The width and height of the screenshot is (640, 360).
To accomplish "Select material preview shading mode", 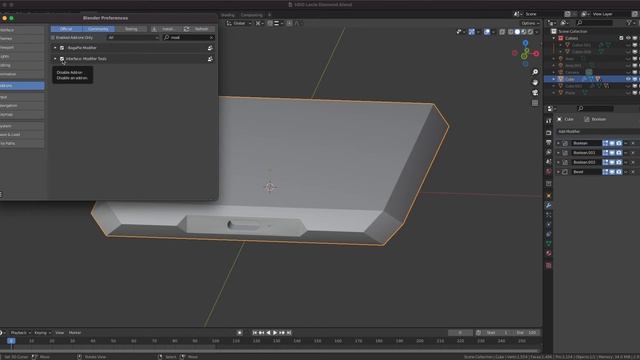I will point(524,32).
